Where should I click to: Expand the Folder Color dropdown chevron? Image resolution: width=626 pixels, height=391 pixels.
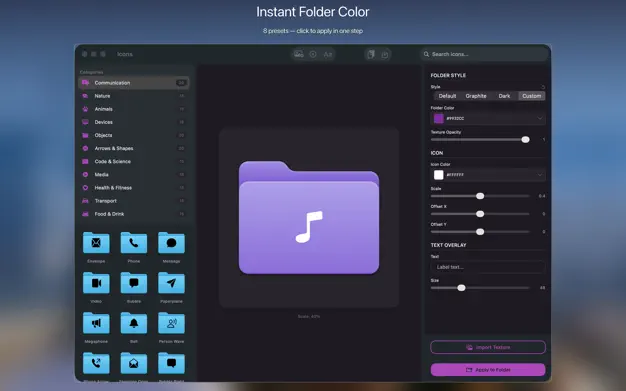click(539, 118)
